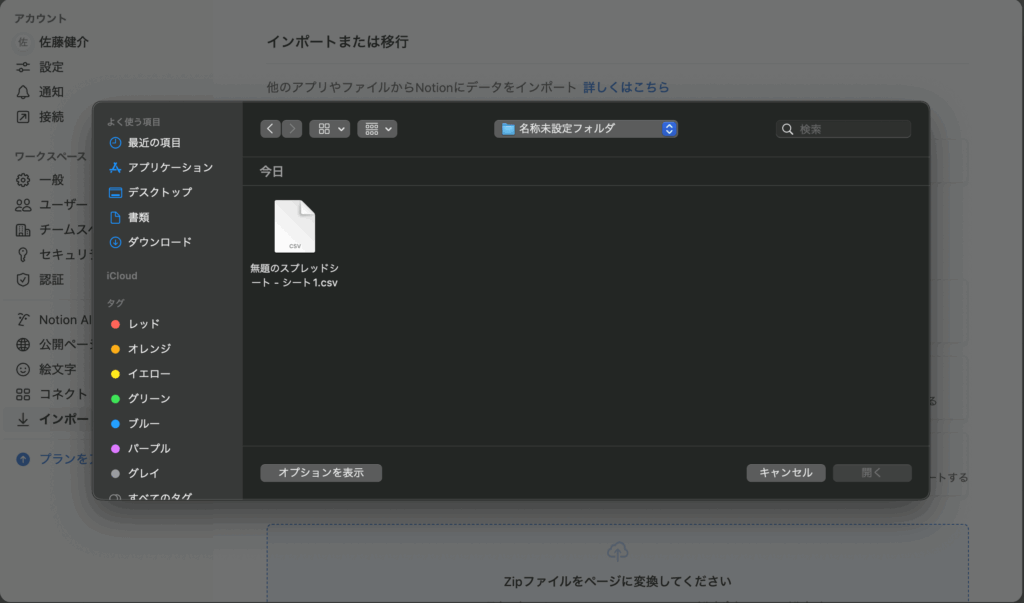Select 通知 in the Notion sidebar
The image size is (1024, 603).
(x=51, y=92)
